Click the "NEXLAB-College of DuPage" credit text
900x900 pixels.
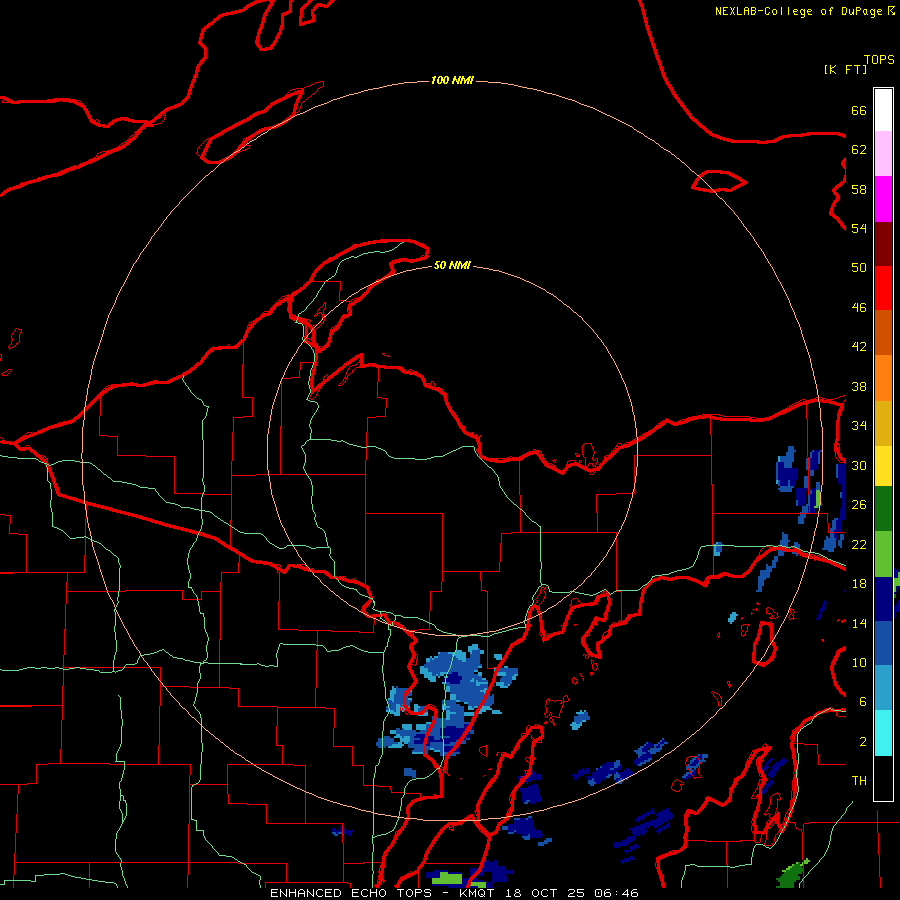coord(798,11)
